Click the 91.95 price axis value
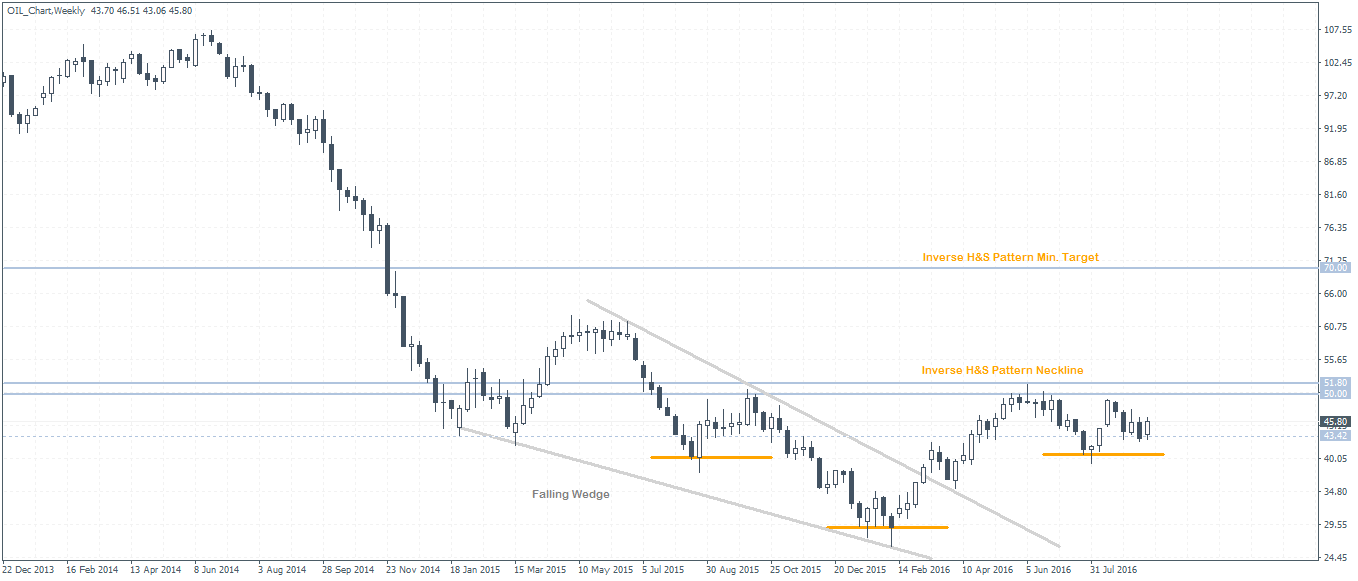This screenshot has height=581, width=1358. pos(1336,129)
